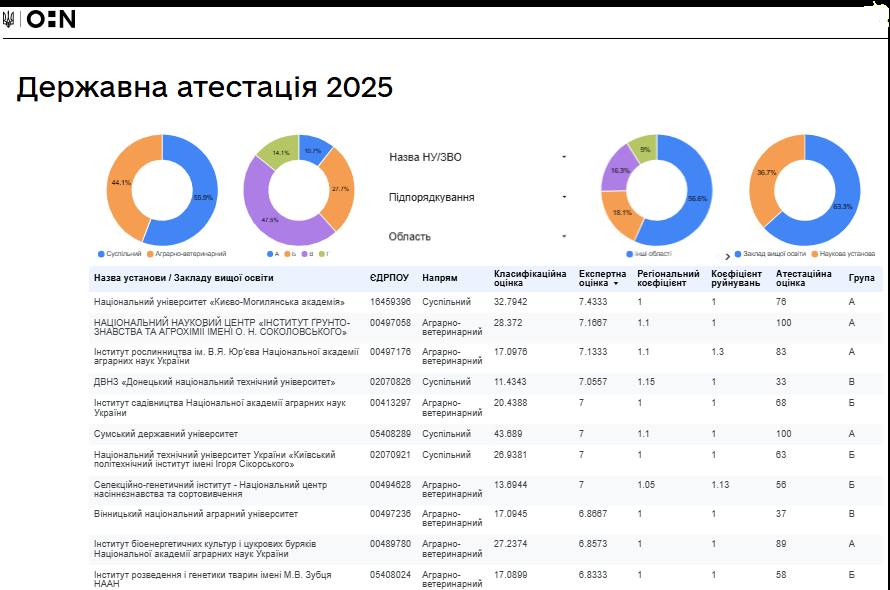Open the 'Назва НУ/ЗВО' dropdown filter

[478, 157]
